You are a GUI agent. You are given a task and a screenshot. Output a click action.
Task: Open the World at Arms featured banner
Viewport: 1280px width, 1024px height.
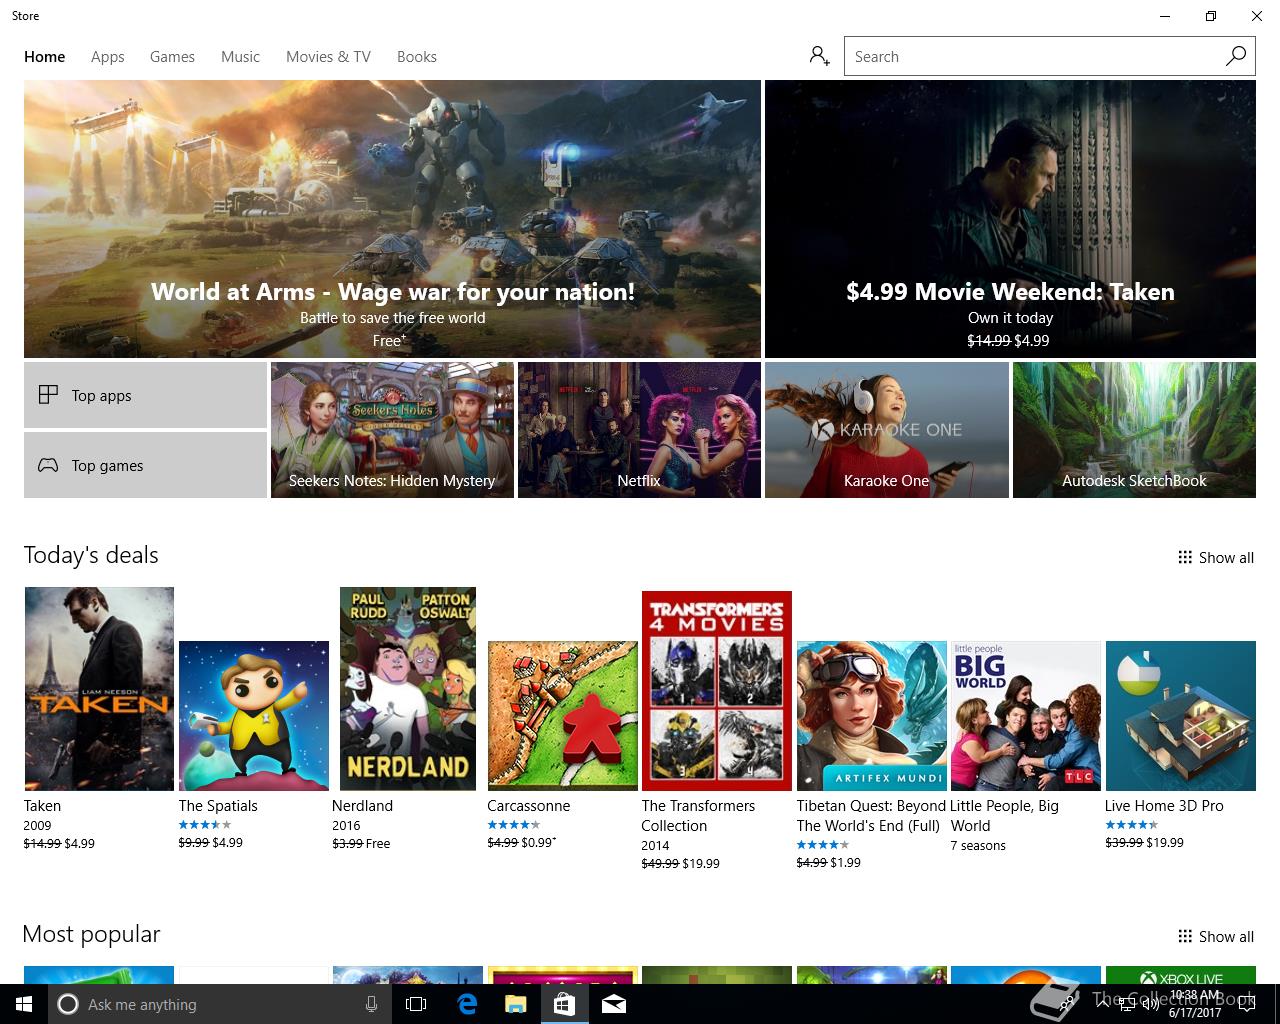pos(392,219)
